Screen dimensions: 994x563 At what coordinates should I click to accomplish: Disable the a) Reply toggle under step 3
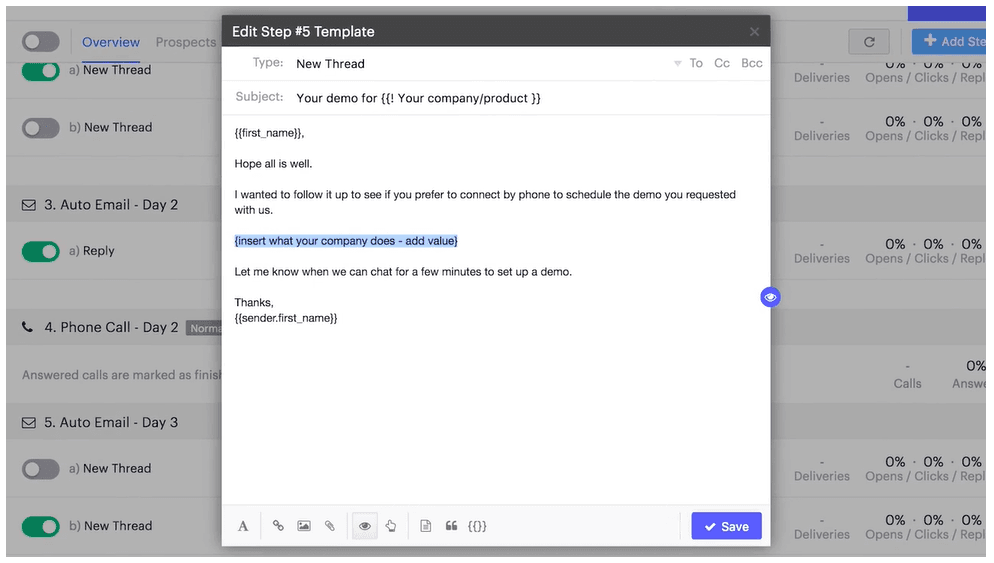click(41, 251)
